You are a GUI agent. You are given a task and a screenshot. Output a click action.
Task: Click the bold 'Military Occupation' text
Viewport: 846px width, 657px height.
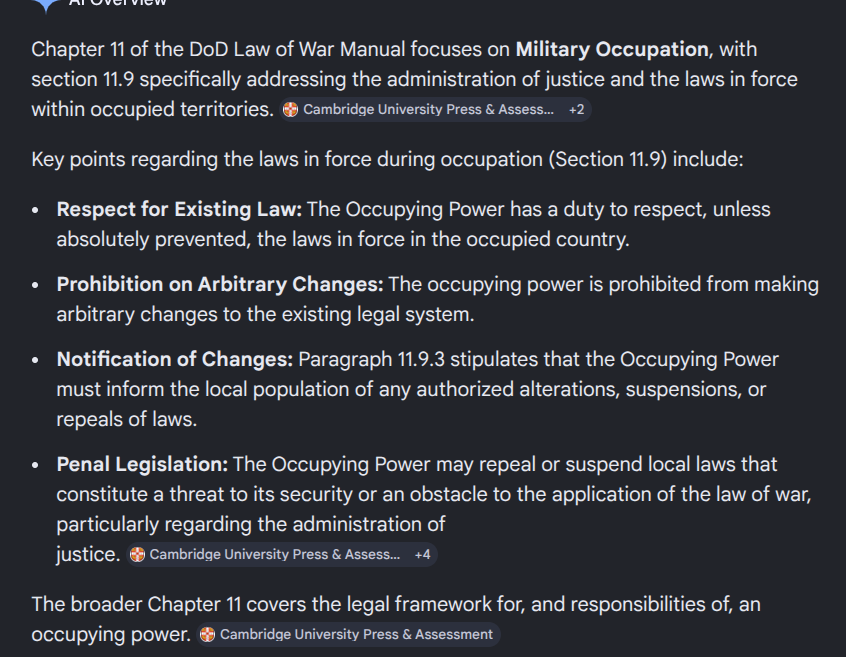coord(612,50)
